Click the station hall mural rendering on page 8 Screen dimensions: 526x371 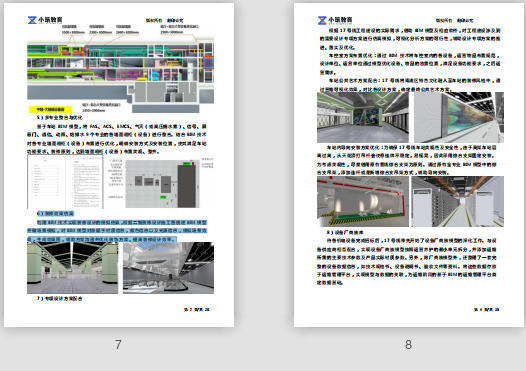363,117
